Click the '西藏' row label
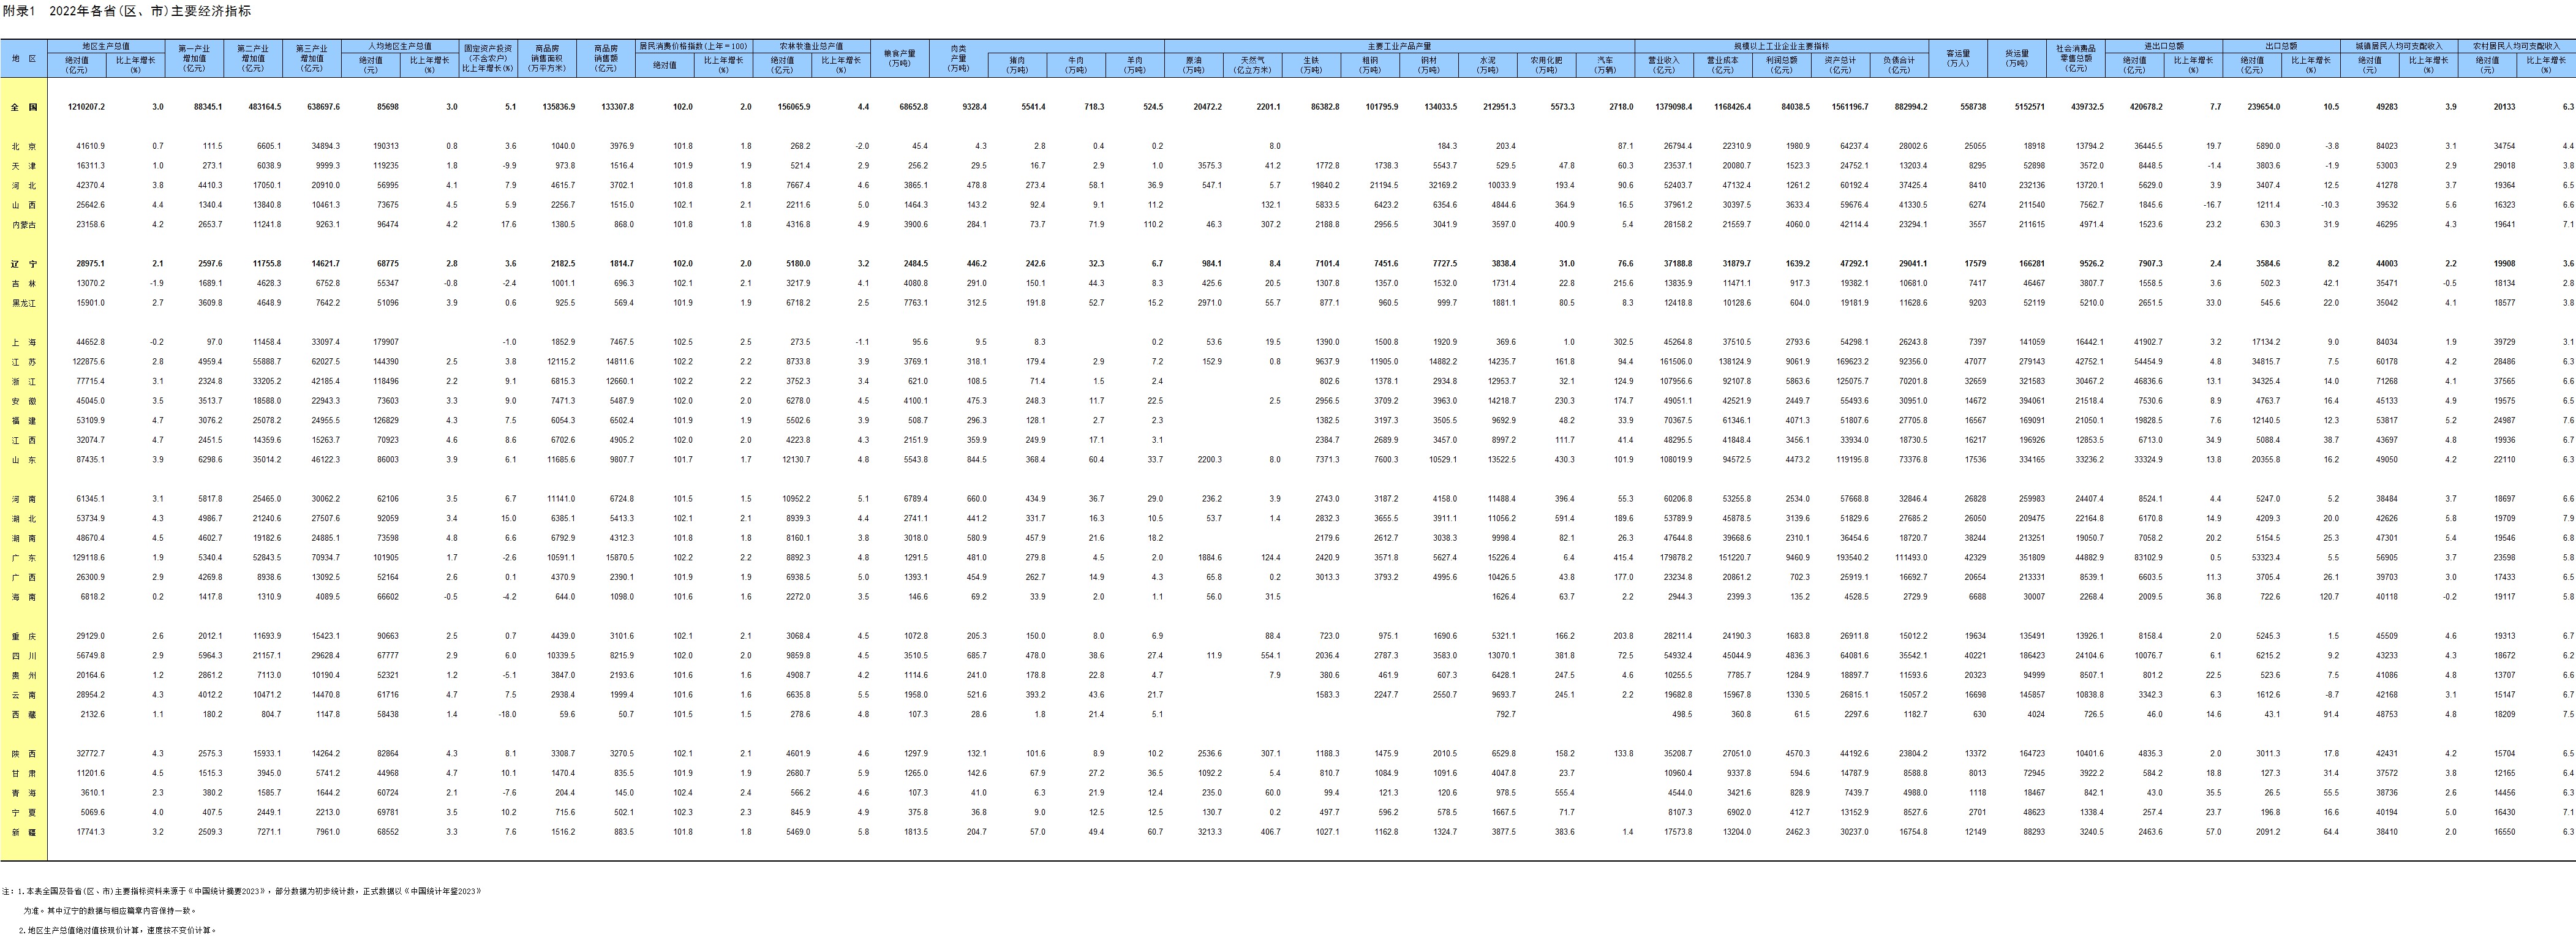The width and height of the screenshot is (2576, 940). point(24,715)
